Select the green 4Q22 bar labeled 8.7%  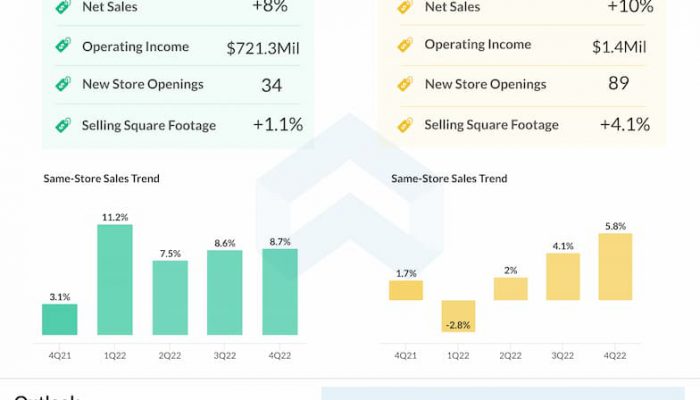[x=279, y=291]
